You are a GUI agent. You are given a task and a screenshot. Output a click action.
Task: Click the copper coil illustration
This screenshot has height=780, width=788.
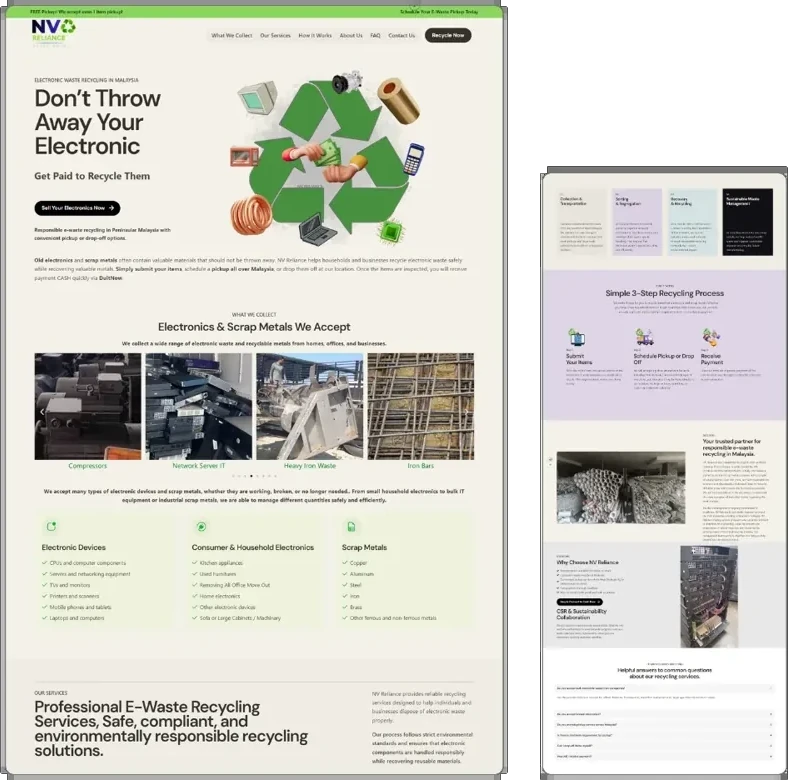tap(251, 215)
